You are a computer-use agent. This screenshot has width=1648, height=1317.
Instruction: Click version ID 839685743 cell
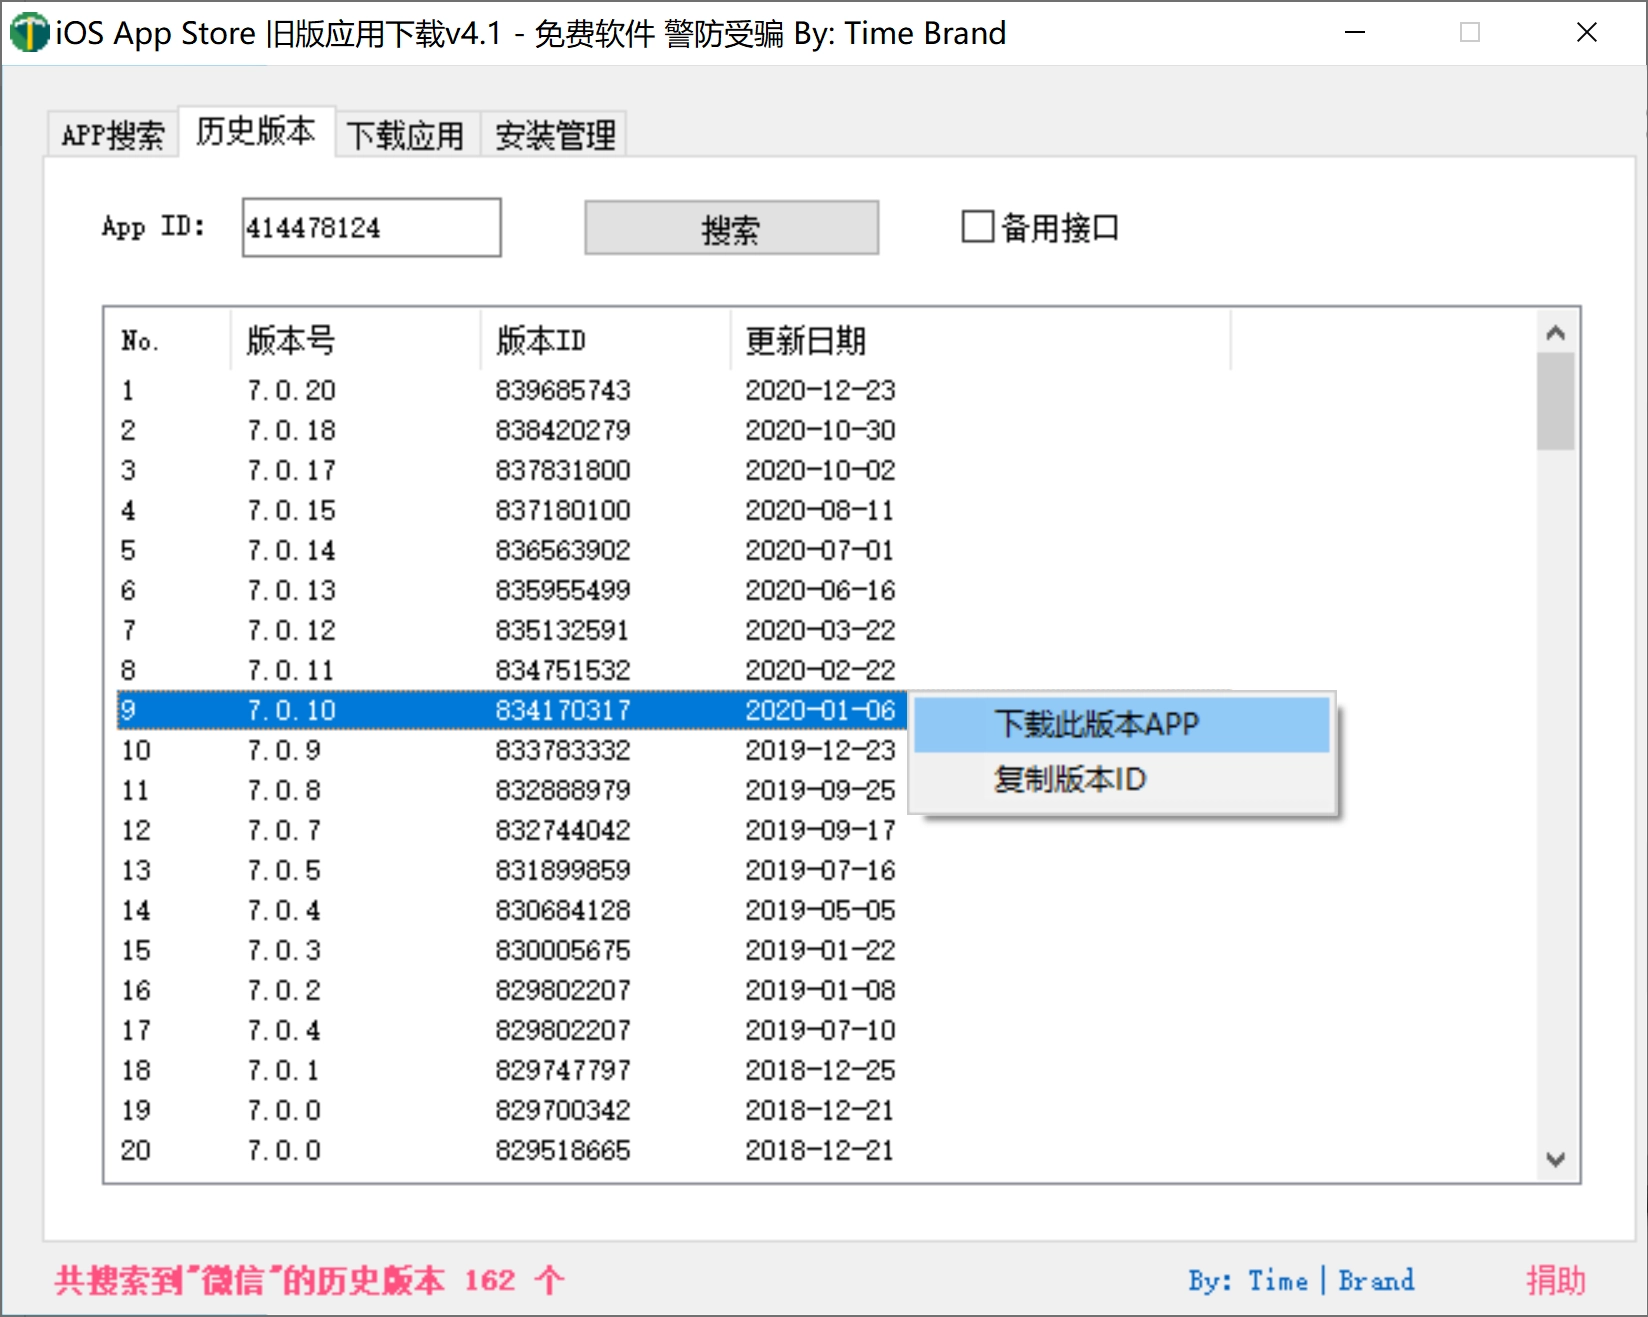(563, 390)
